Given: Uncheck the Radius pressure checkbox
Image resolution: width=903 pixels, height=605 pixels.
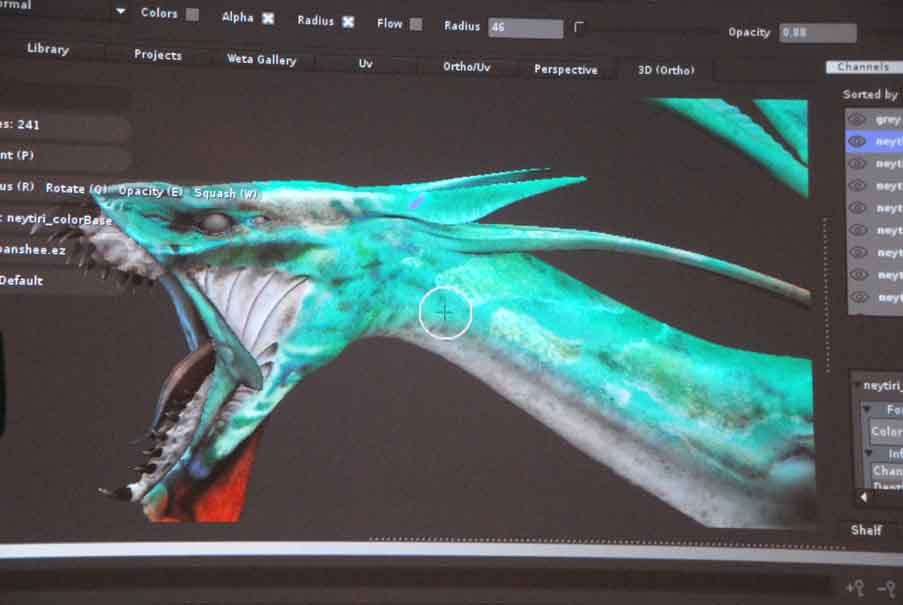Looking at the screenshot, I should (348, 22).
